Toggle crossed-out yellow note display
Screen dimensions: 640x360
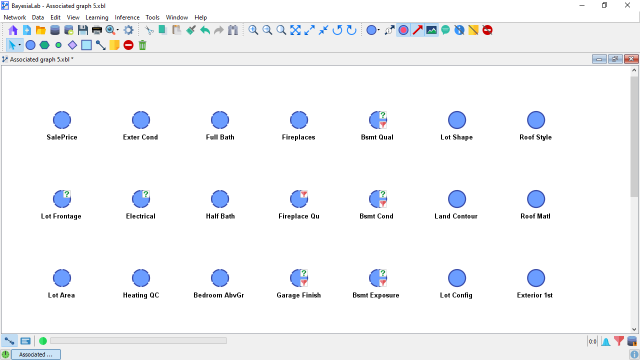click(473, 30)
